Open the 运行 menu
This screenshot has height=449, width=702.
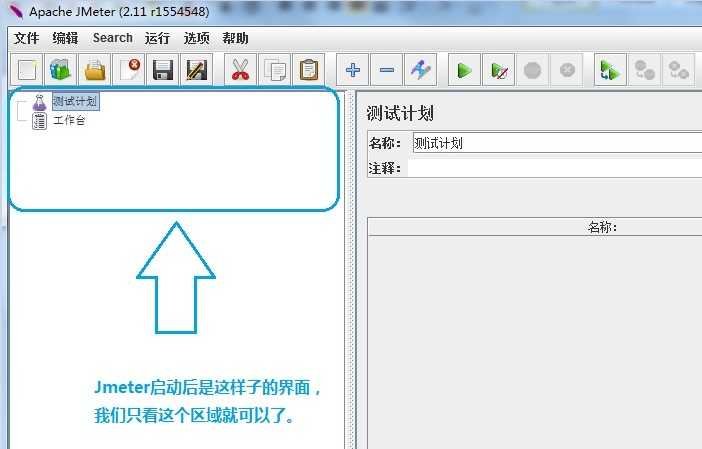[157, 38]
